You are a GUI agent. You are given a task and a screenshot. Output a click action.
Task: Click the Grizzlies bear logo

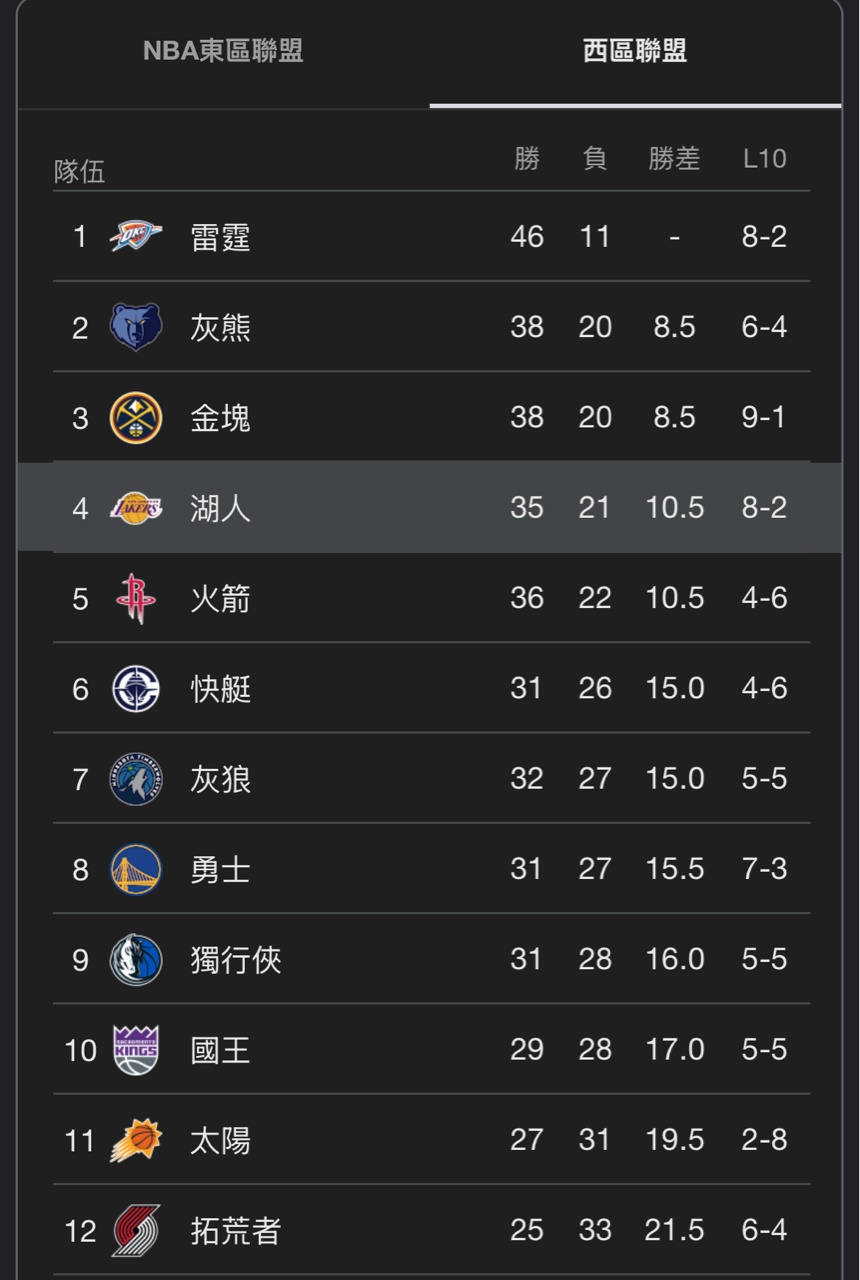[135, 327]
